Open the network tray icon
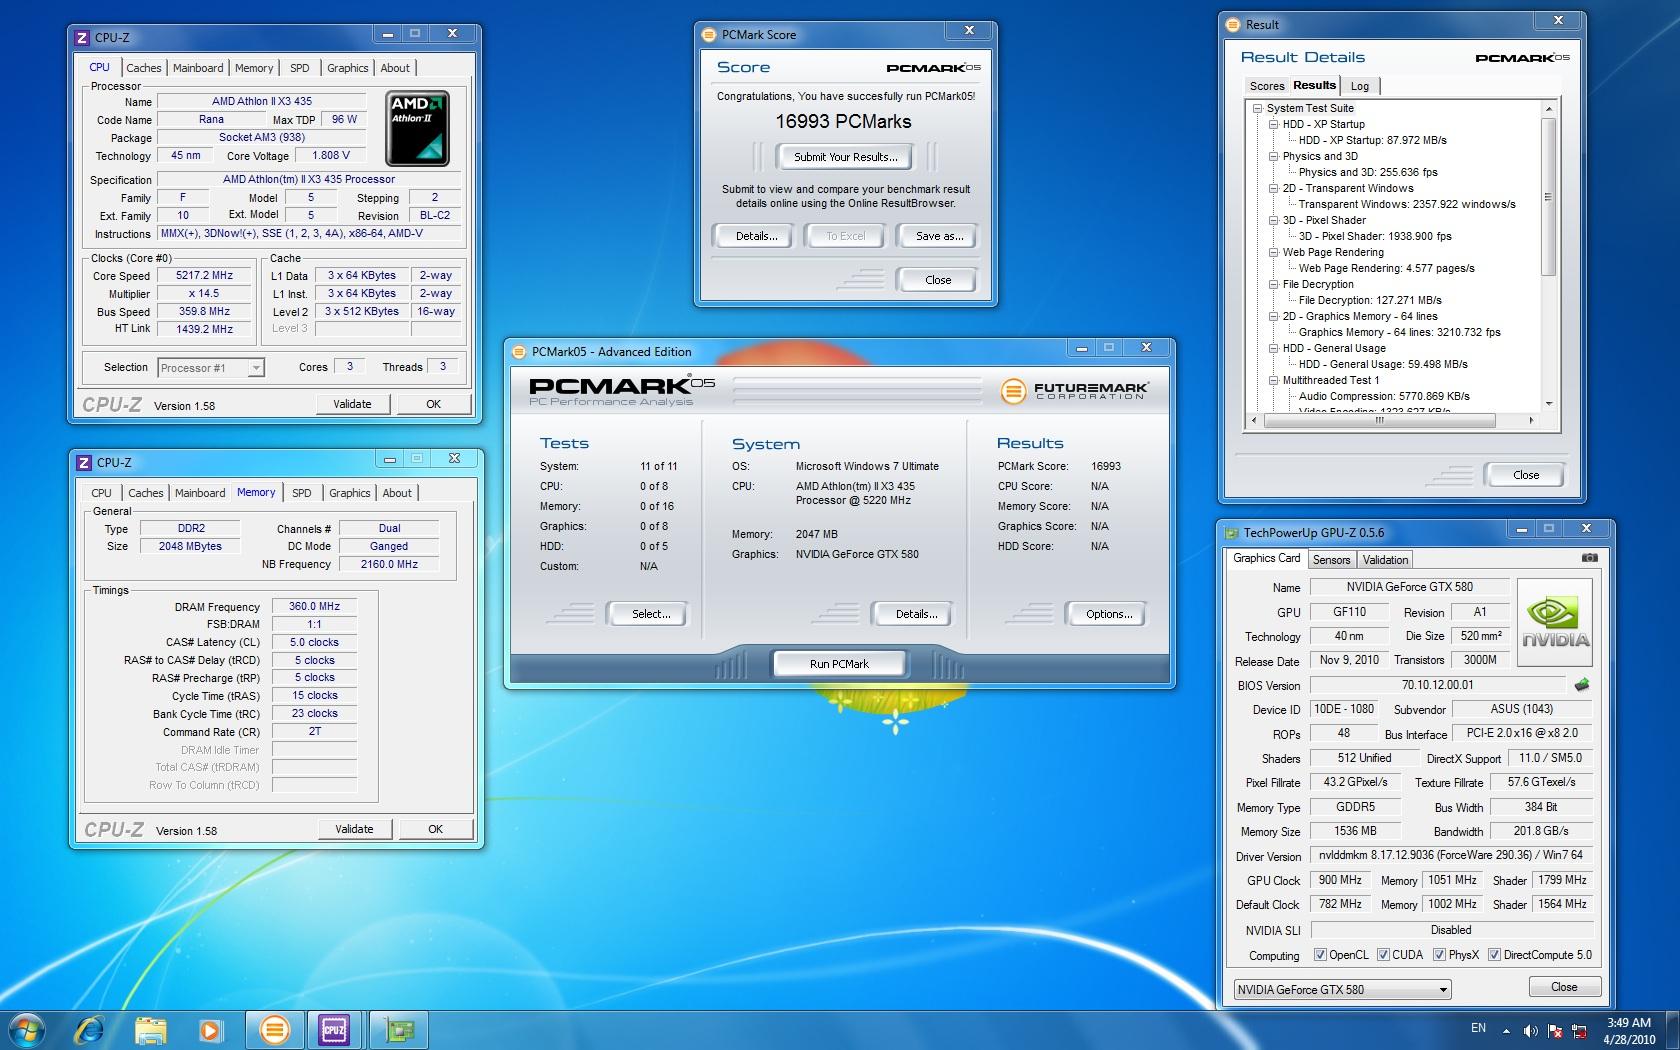 [x=1580, y=1030]
